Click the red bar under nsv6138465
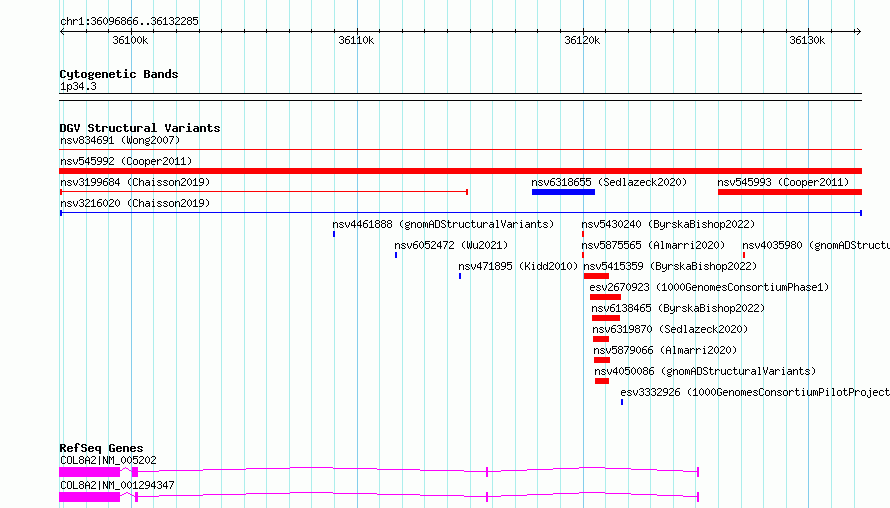The width and height of the screenshot is (890, 508). [x=606, y=318]
